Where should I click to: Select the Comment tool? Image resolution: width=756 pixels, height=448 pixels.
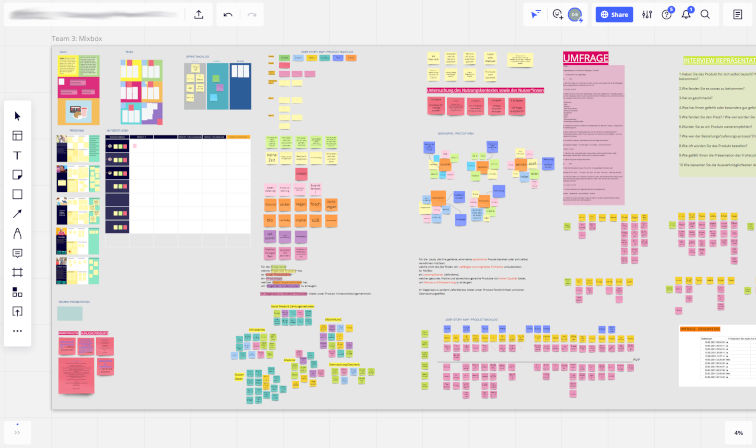pos(17,253)
